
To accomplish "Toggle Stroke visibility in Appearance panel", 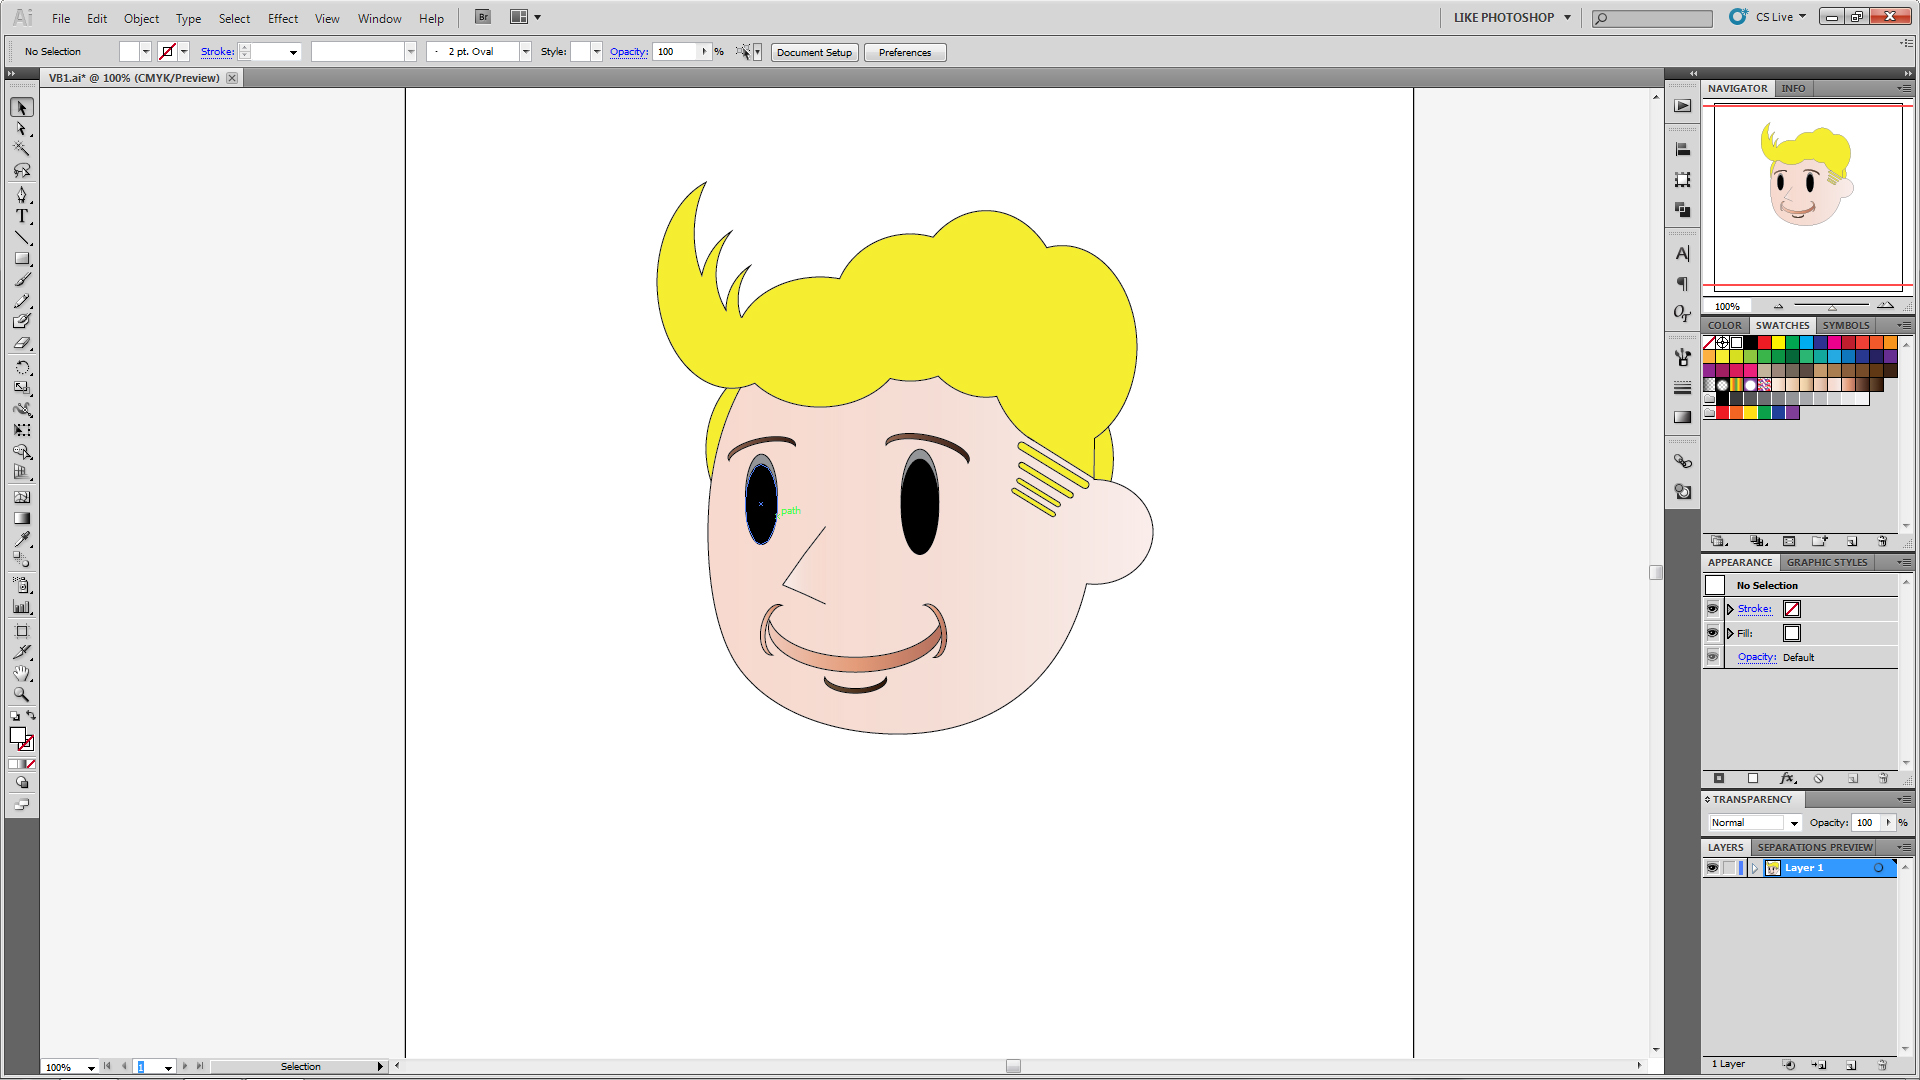I will [1712, 609].
